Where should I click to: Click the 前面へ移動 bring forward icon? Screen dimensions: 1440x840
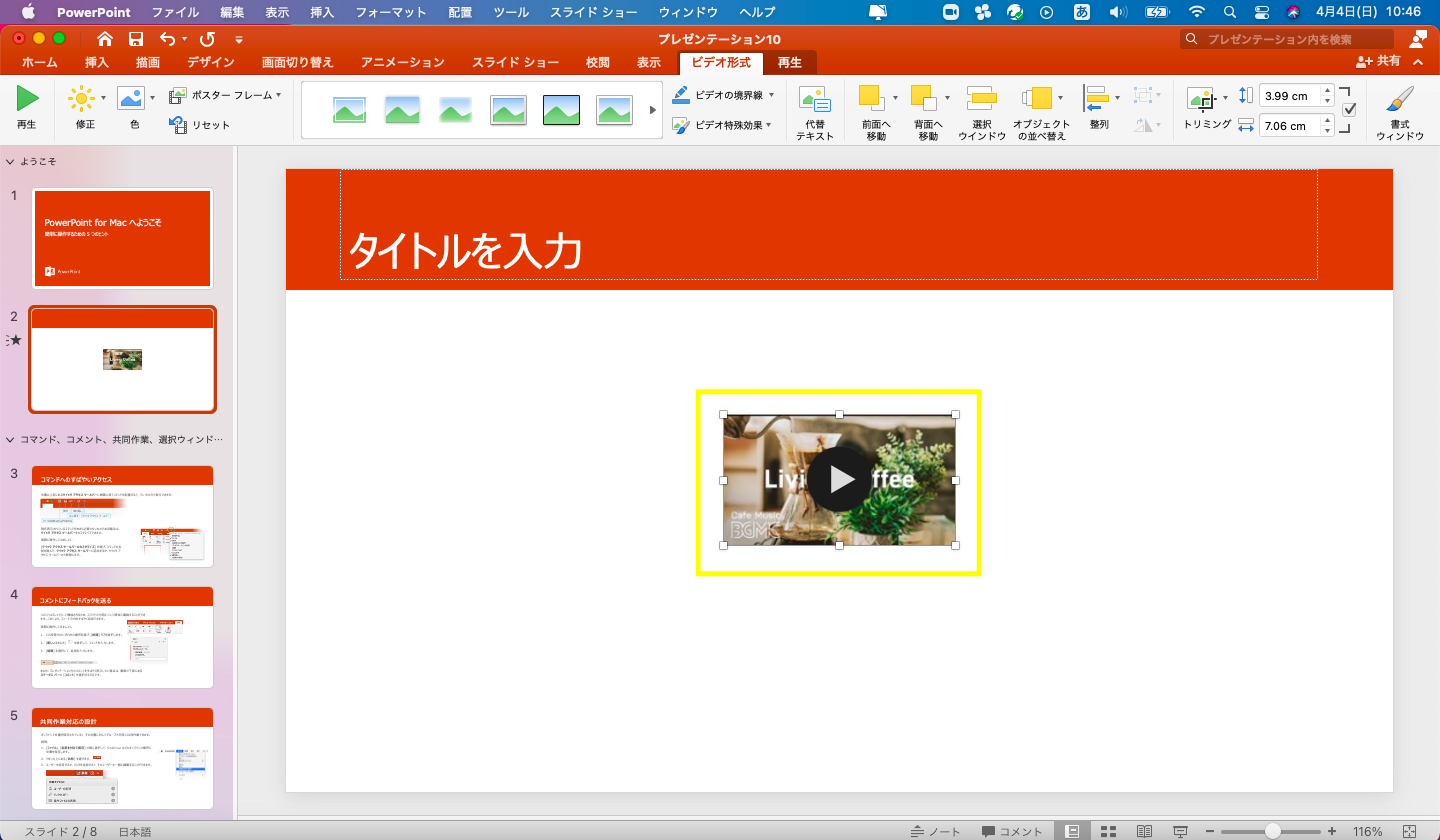(x=872, y=98)
